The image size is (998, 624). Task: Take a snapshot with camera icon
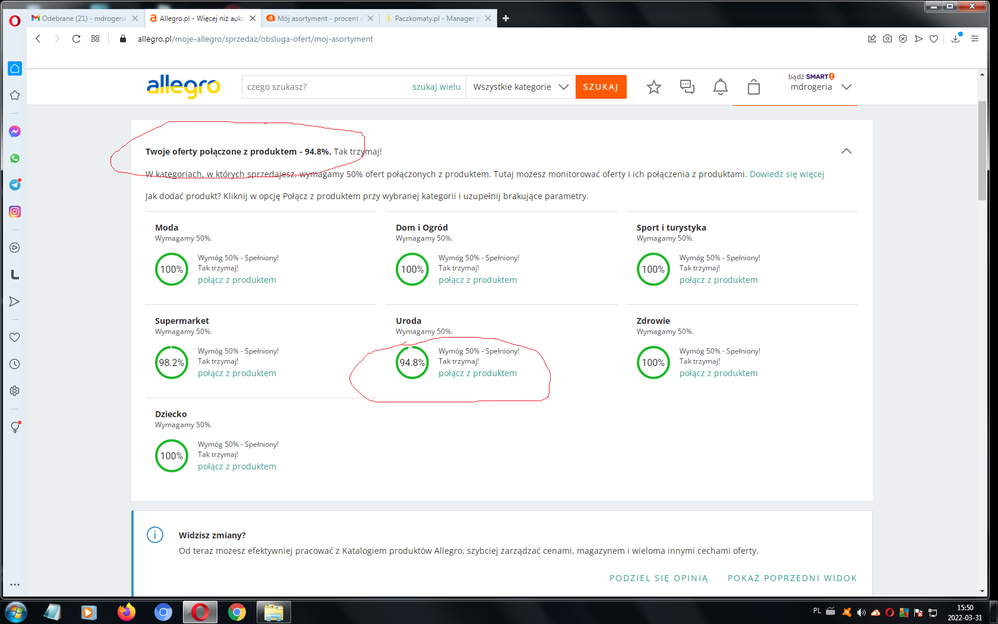887,39
